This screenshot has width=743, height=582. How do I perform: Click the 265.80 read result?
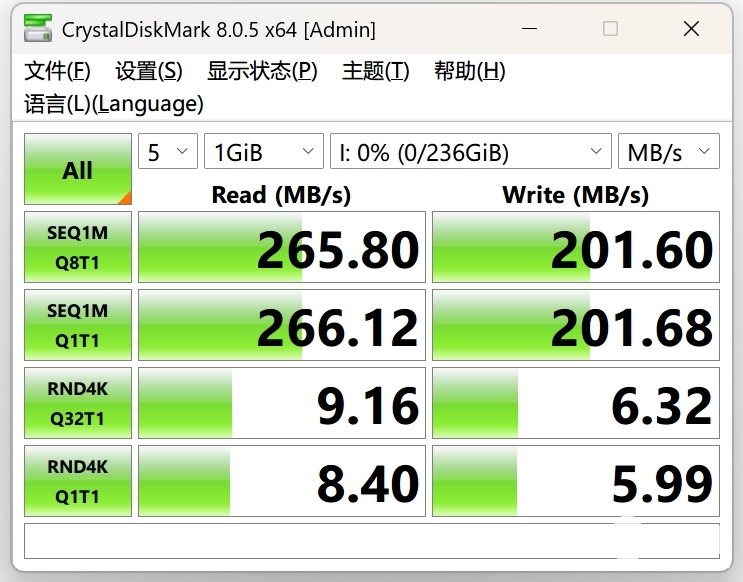[x=282, y=247]
